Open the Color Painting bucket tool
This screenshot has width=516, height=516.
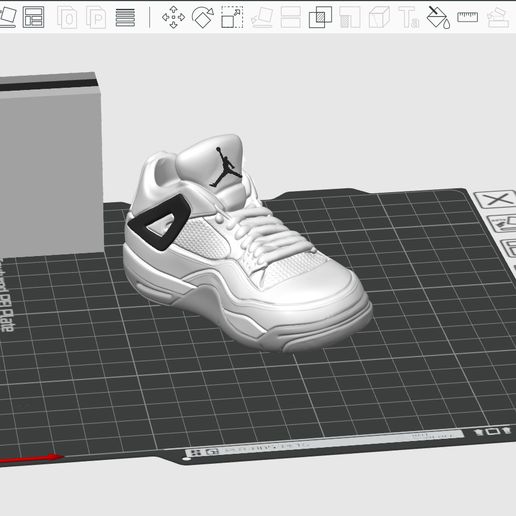coord(438,17)
